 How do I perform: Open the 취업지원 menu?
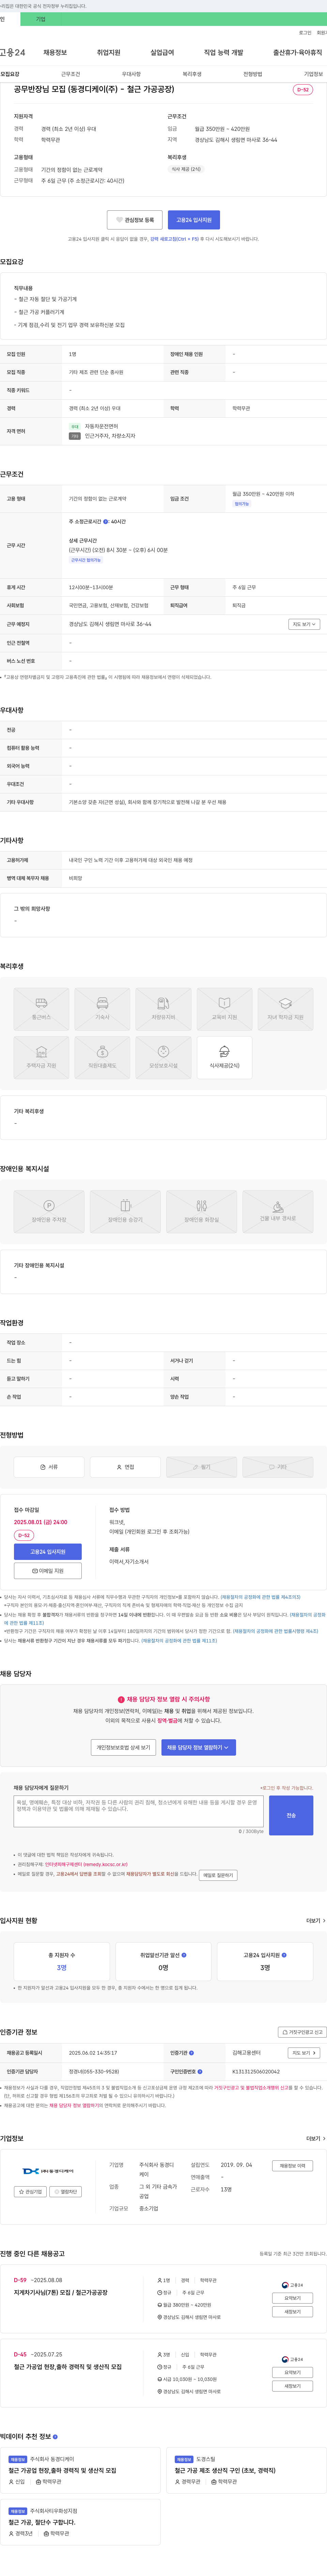tap(108, 52)
